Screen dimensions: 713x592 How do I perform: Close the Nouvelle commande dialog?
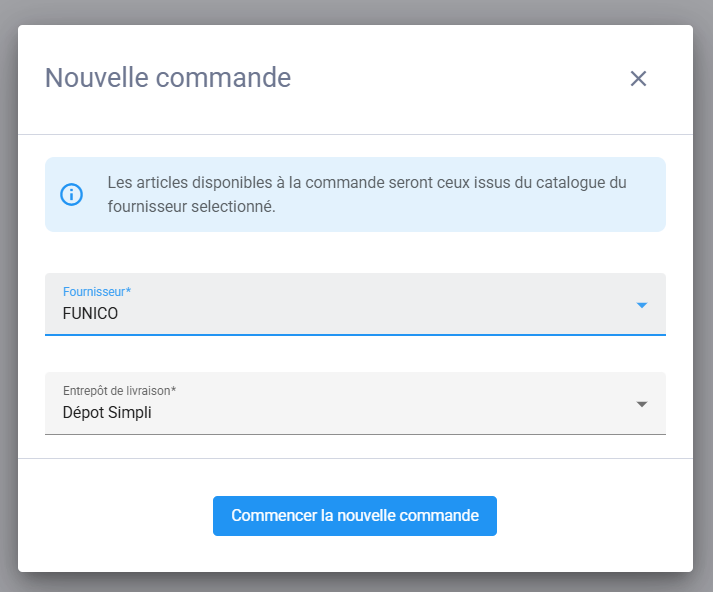point(638,79)
